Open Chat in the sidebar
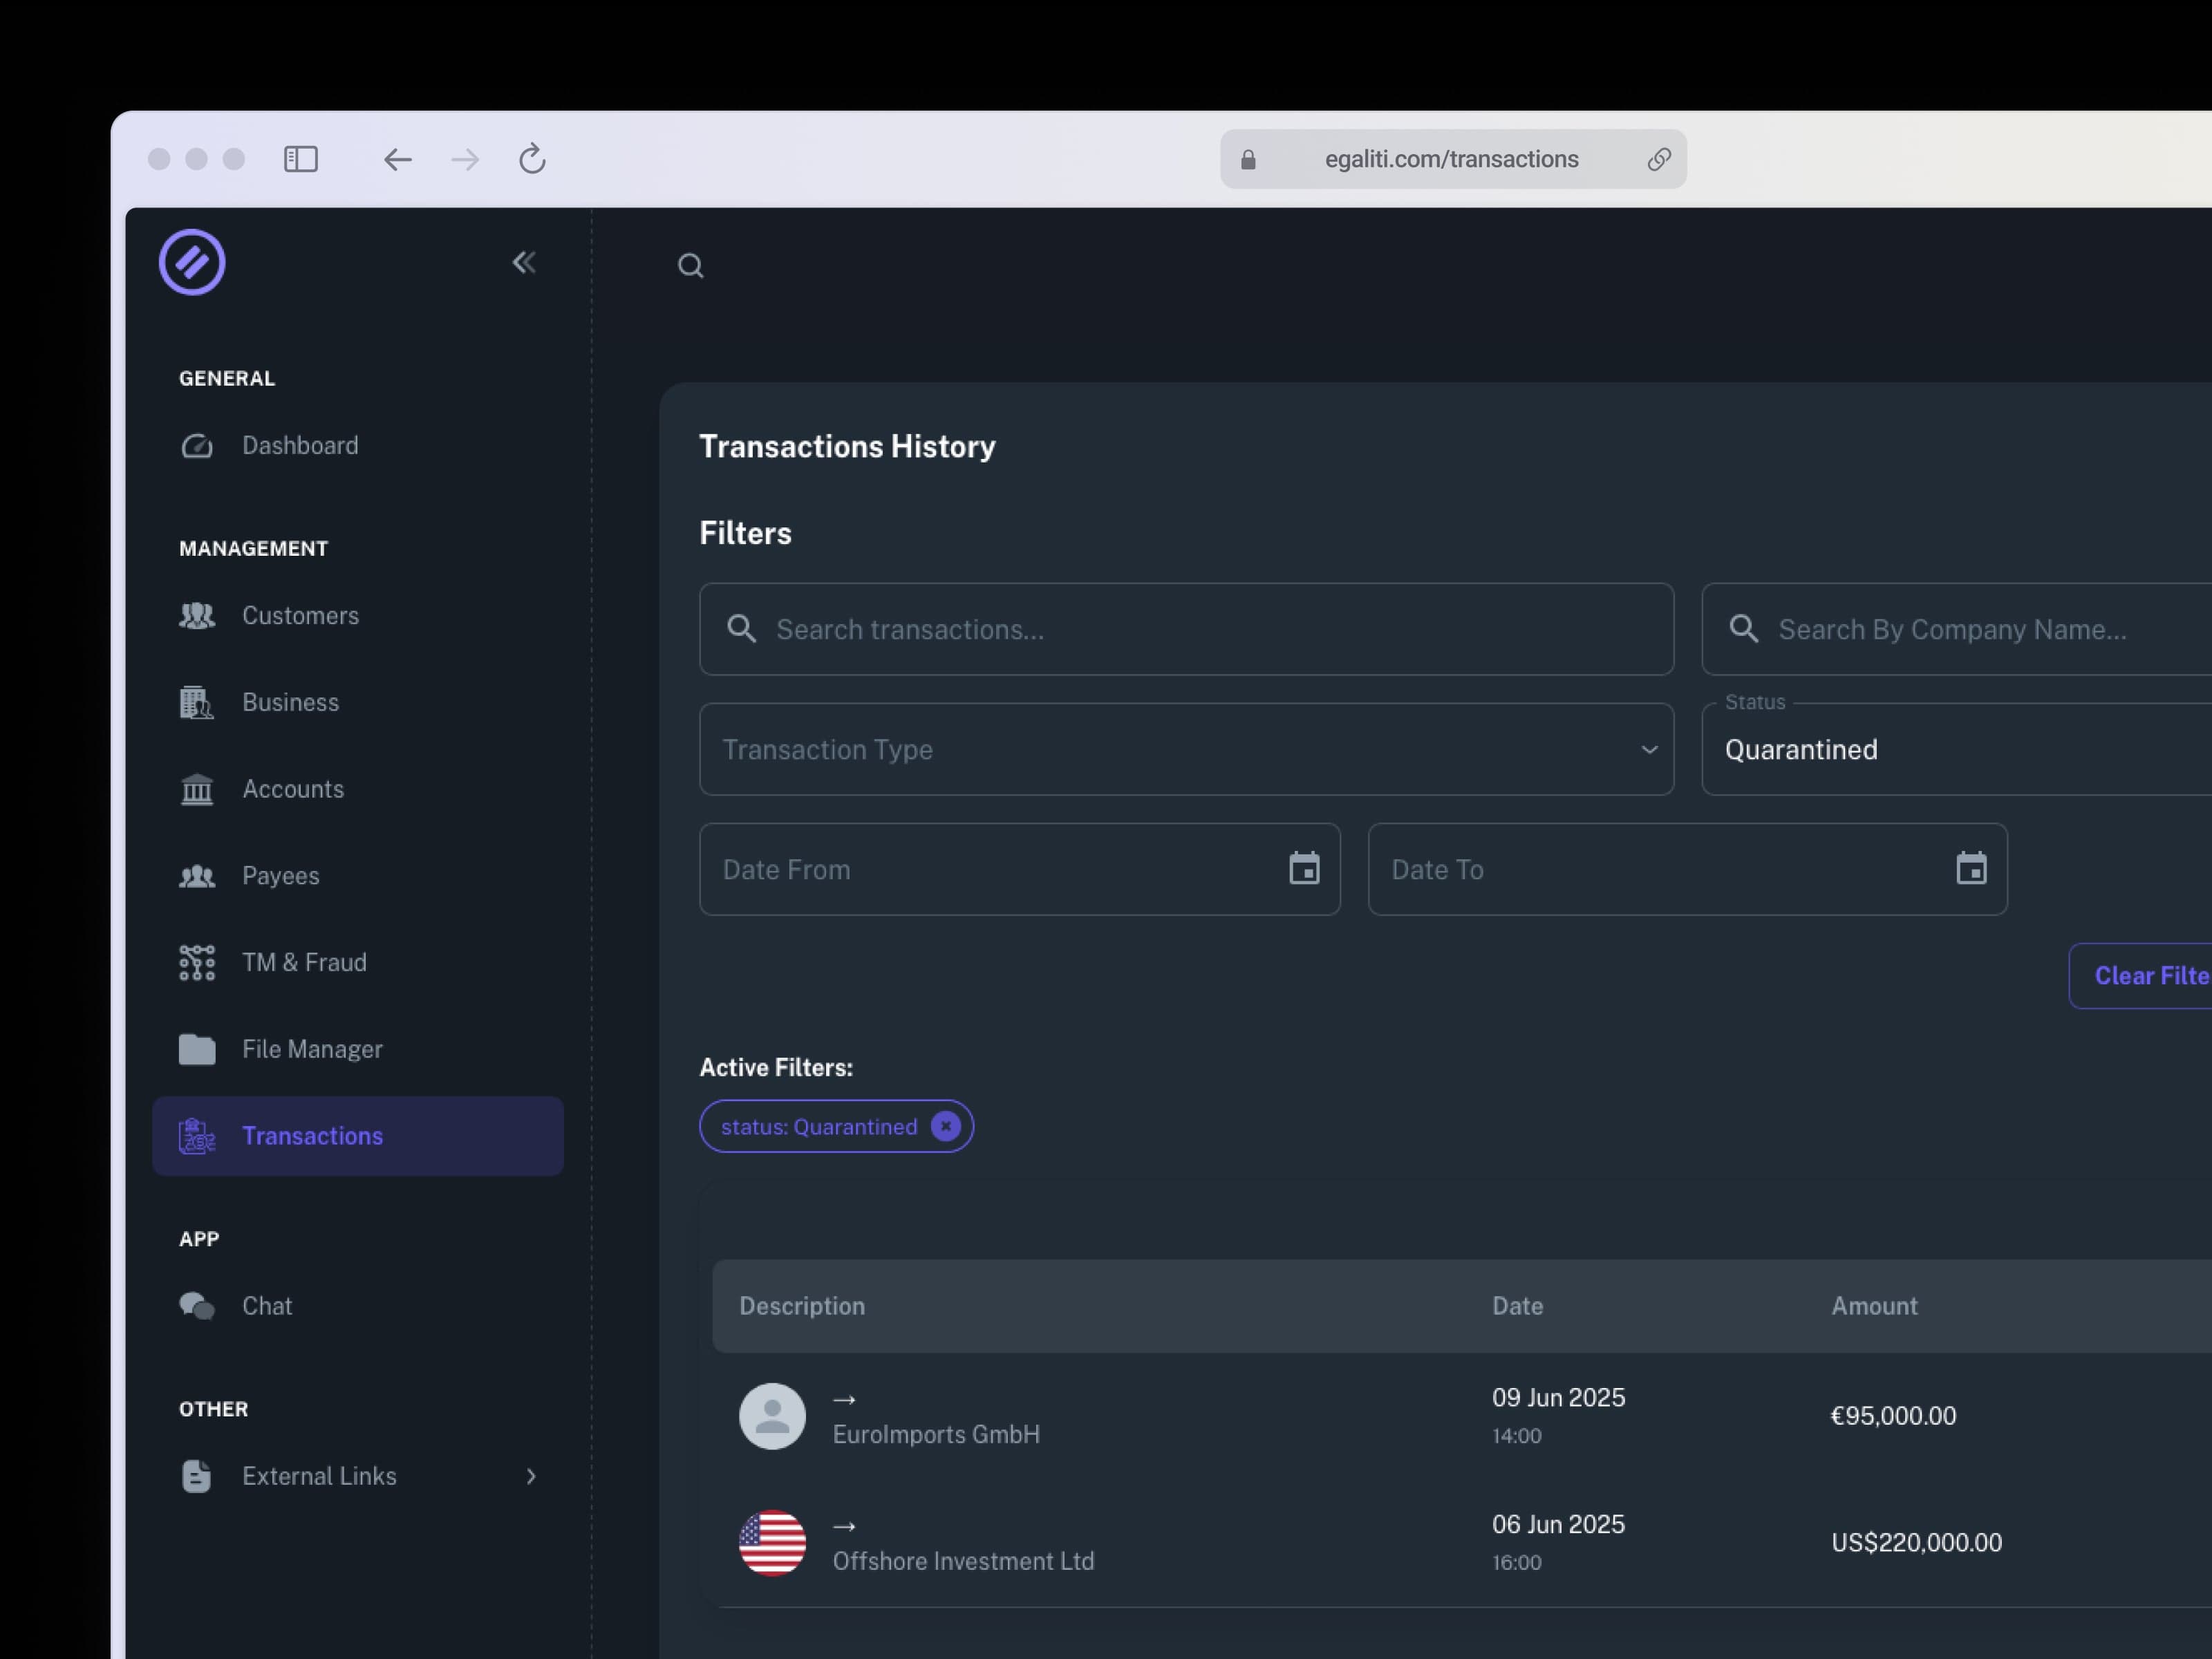 point(358,1307)
